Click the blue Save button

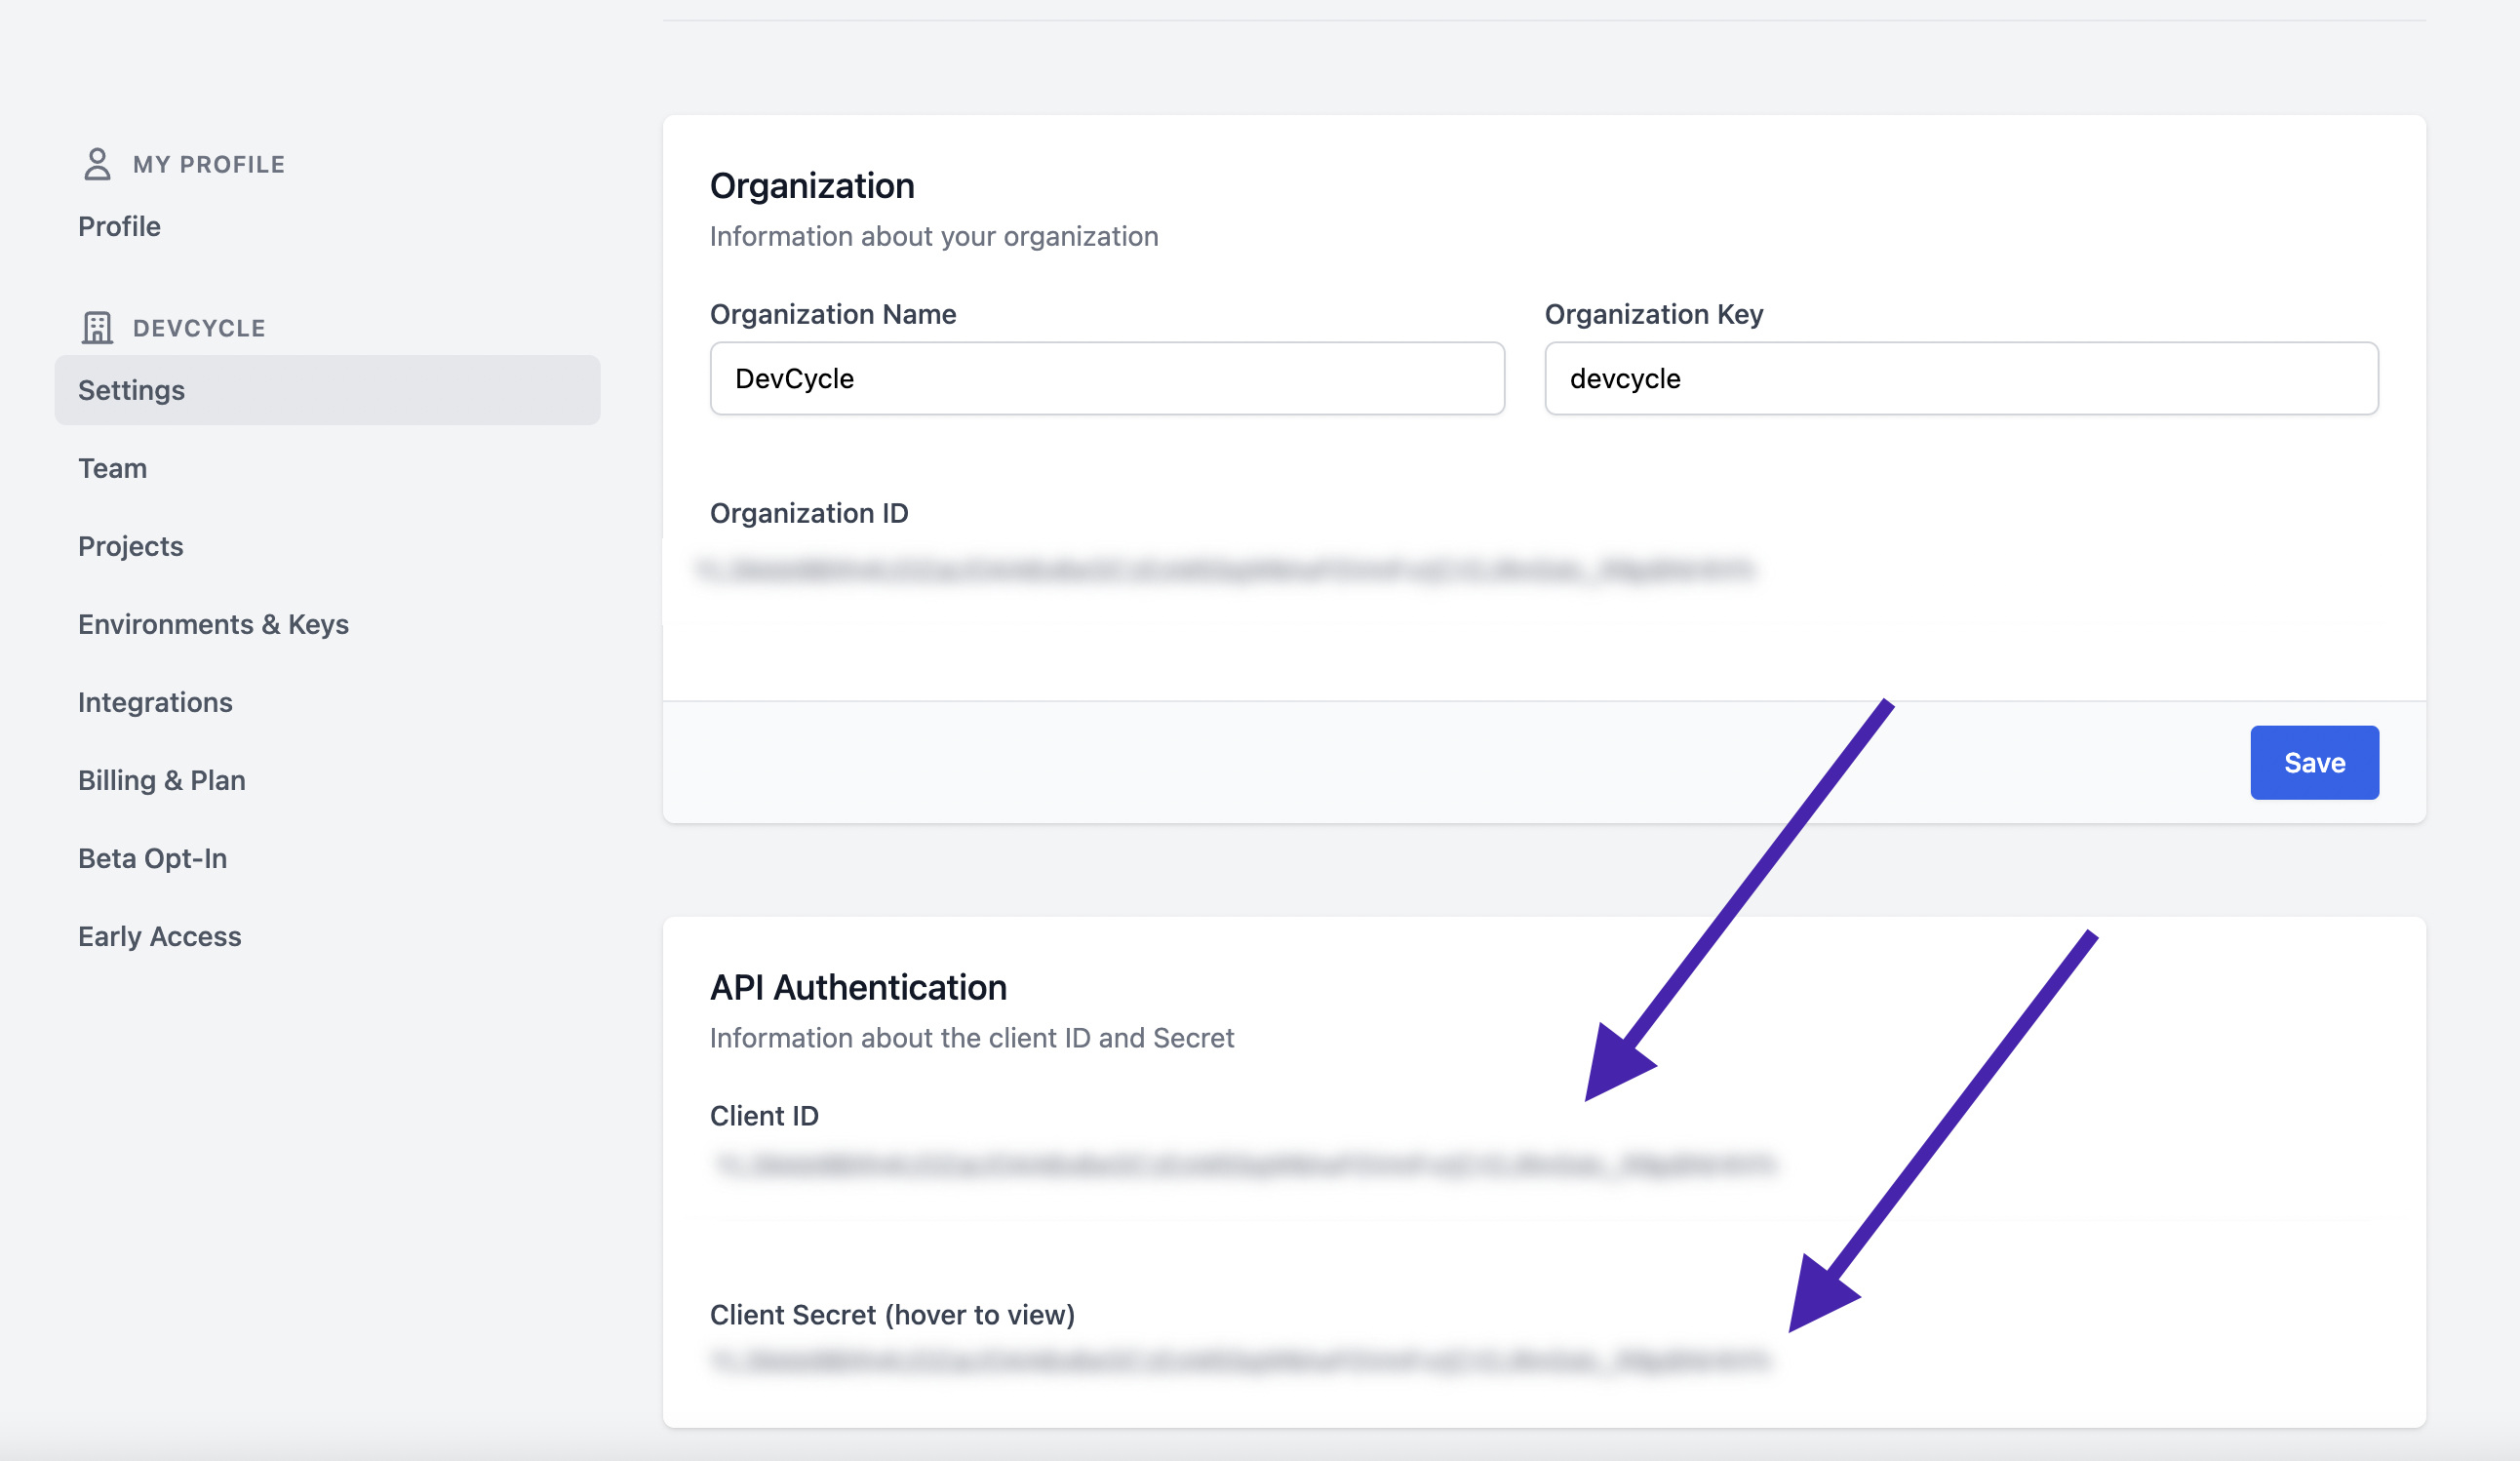pyautogui.click(x=2313, y=762)
